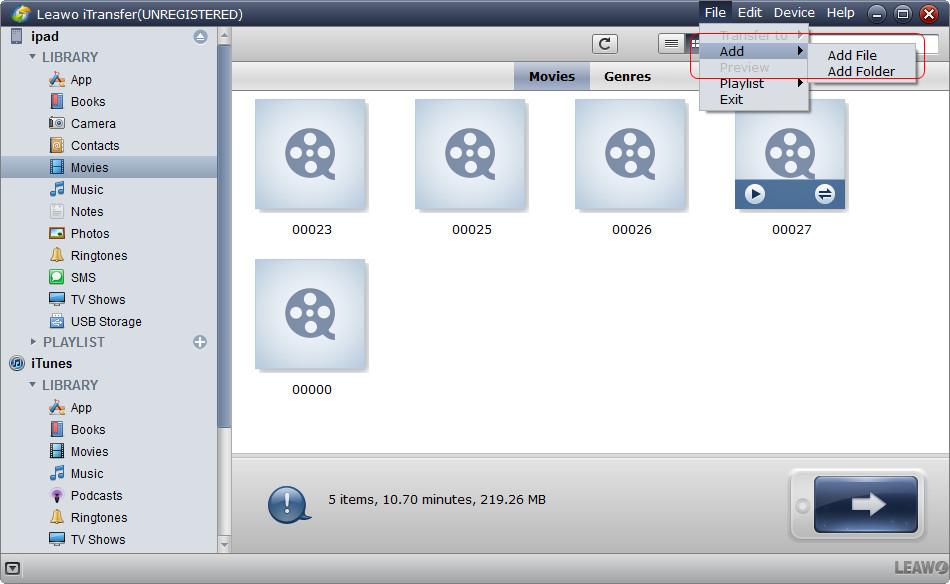Close the Leawo iTransfer window
950x584 pixels.
click(929, 14)
